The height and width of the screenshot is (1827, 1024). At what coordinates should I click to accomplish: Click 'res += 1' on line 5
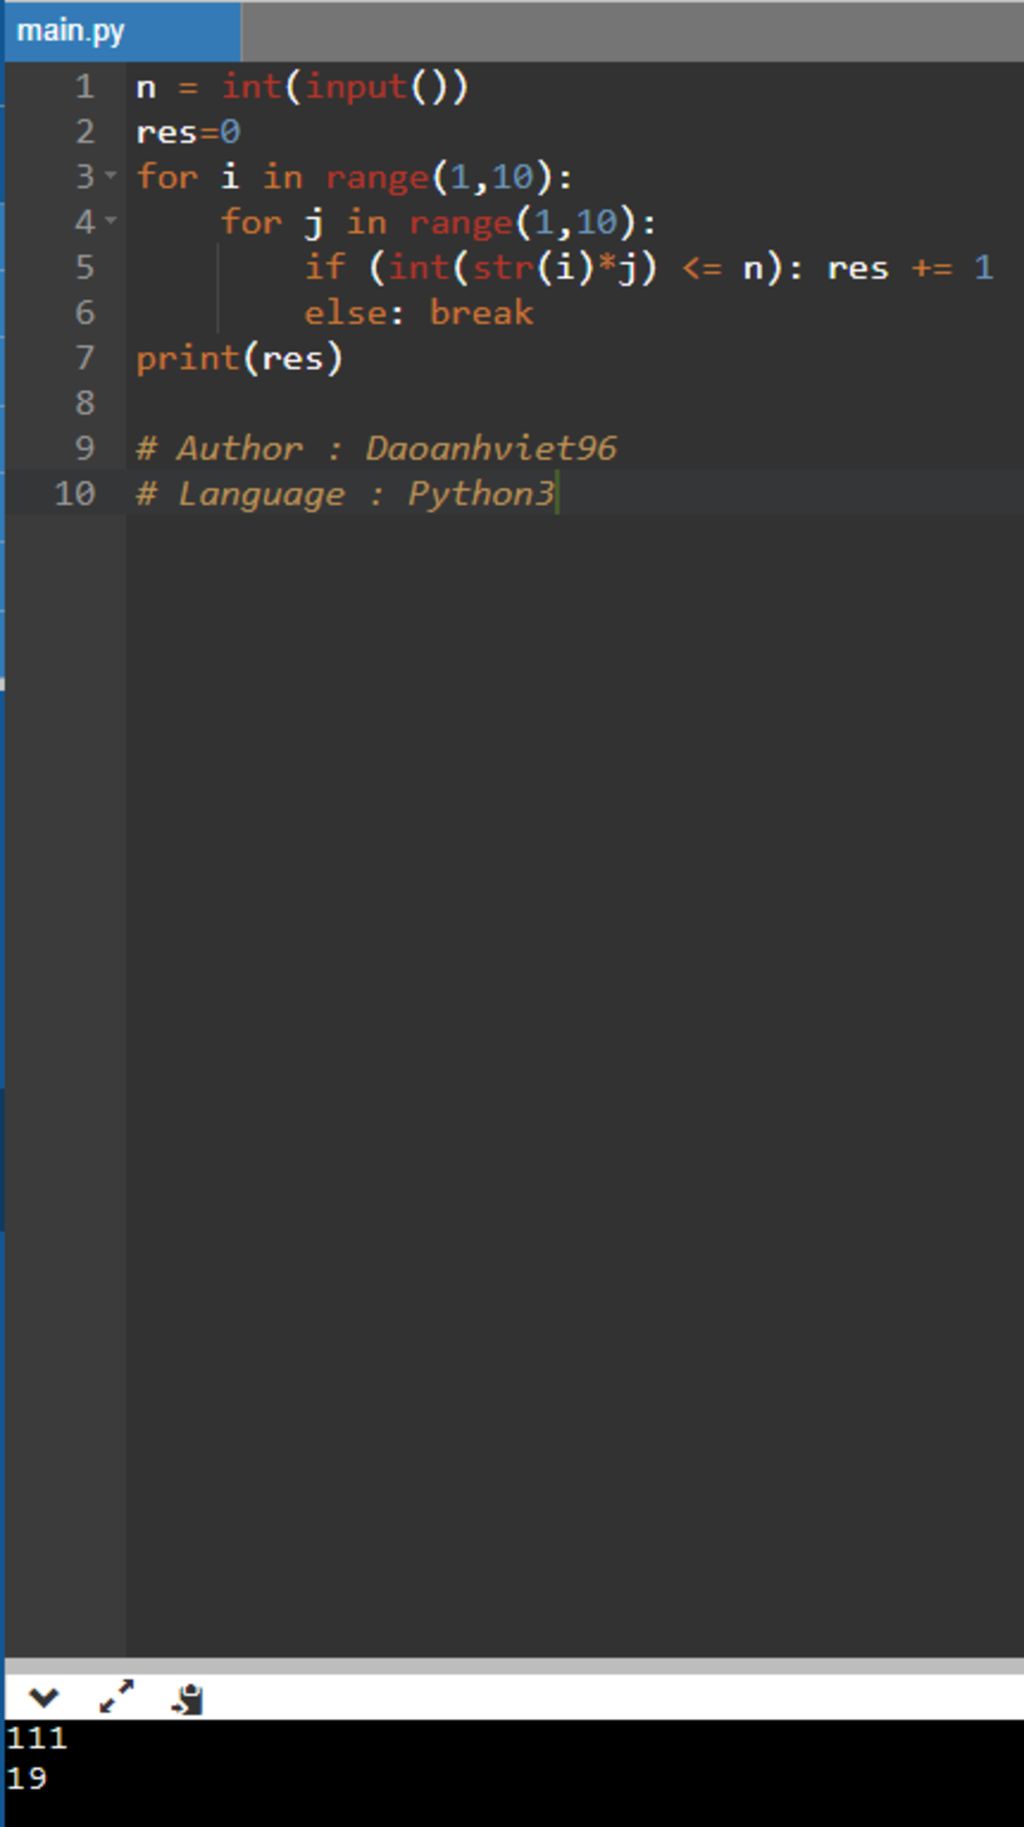(910, 268)
